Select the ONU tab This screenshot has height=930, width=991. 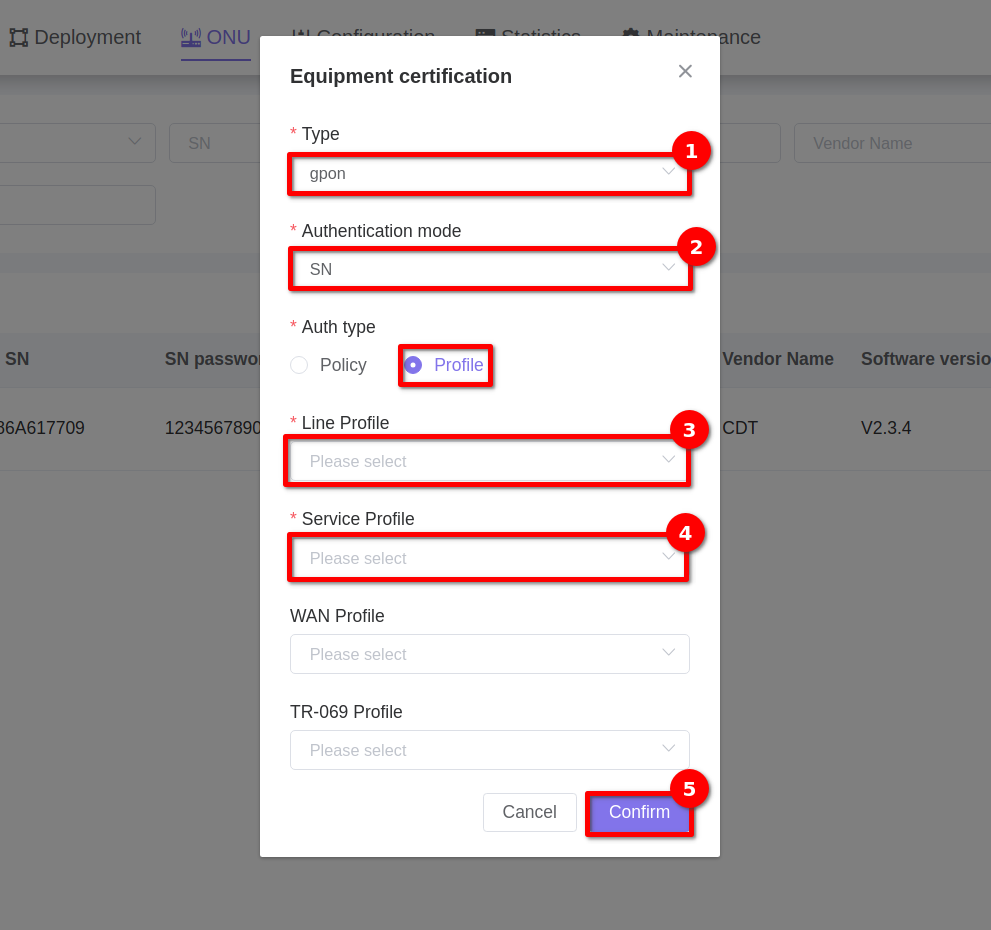228,37
